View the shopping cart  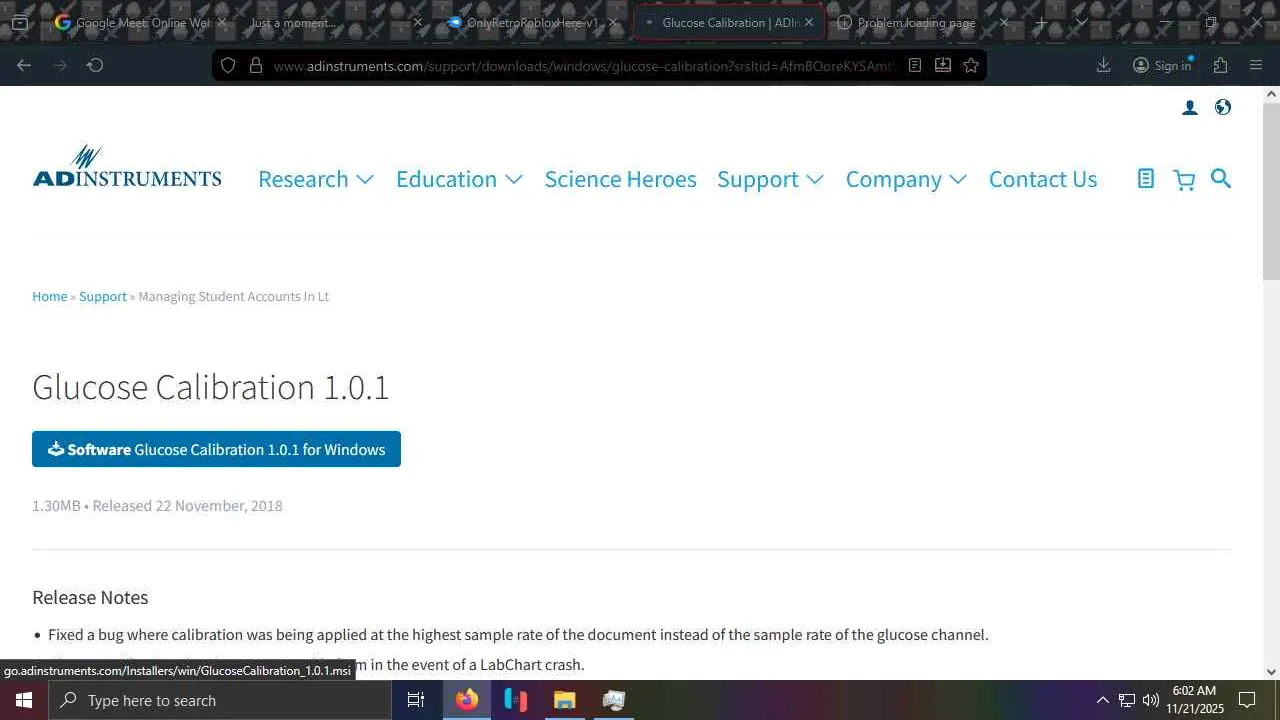click(x=1184, y=180)
